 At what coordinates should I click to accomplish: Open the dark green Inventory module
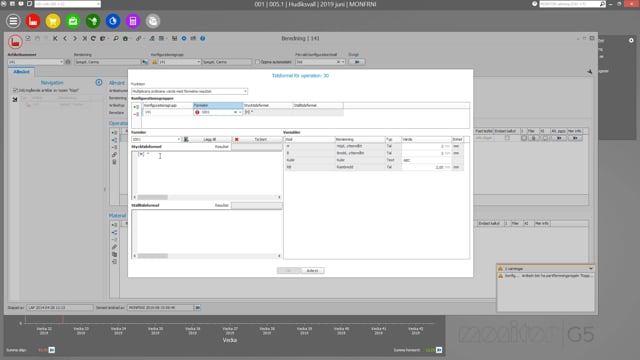click(x=93, y=21)
